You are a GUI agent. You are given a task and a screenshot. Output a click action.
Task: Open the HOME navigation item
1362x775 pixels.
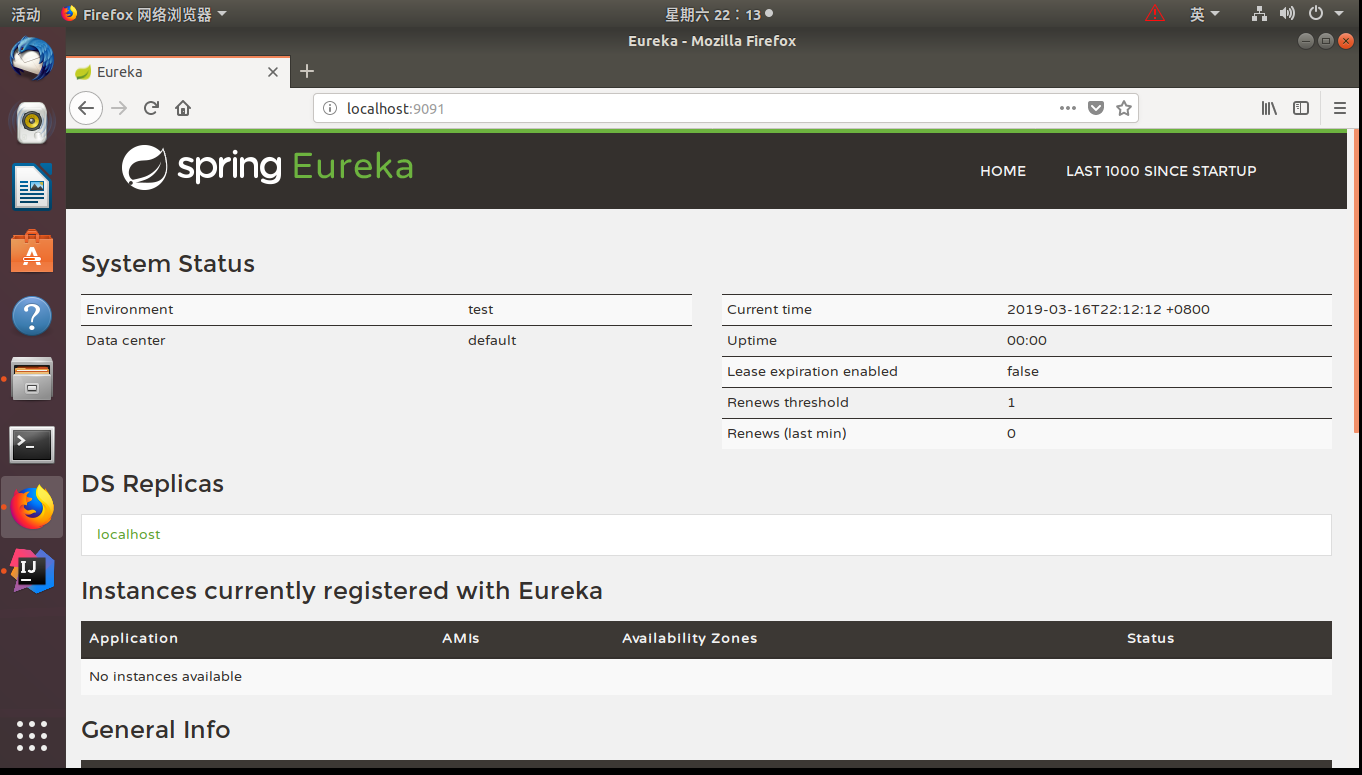point(1003,171)
